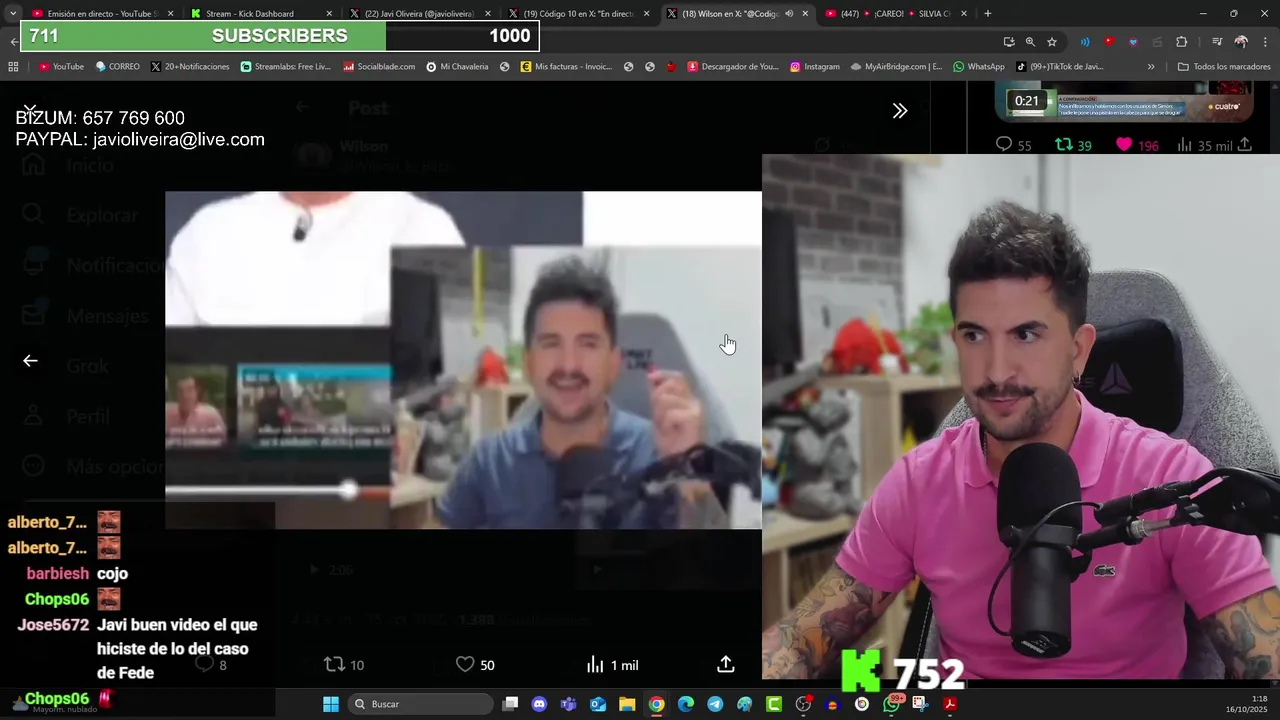This screenshot has width=1280, height=720.
Task: Open Camtasia green icon in the taskbar
Action: point(774,704)
